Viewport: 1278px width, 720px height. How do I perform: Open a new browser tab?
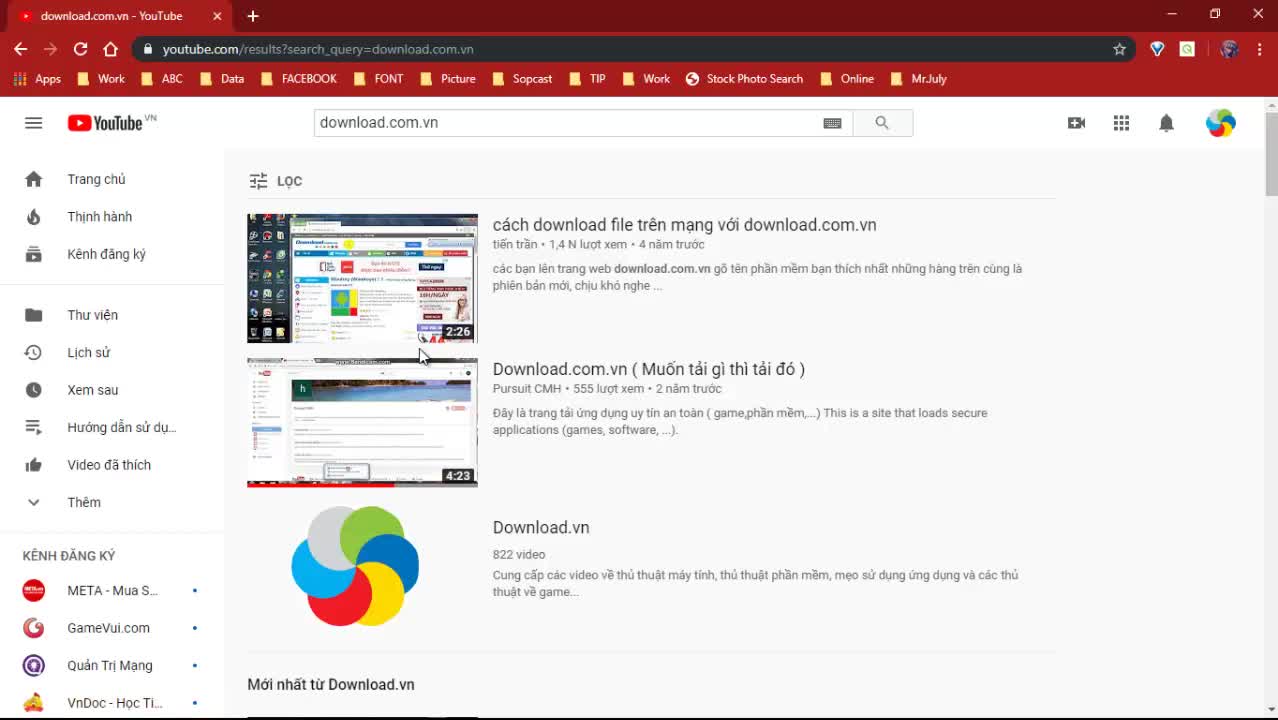pyautogui.click(x=253, y=16)
